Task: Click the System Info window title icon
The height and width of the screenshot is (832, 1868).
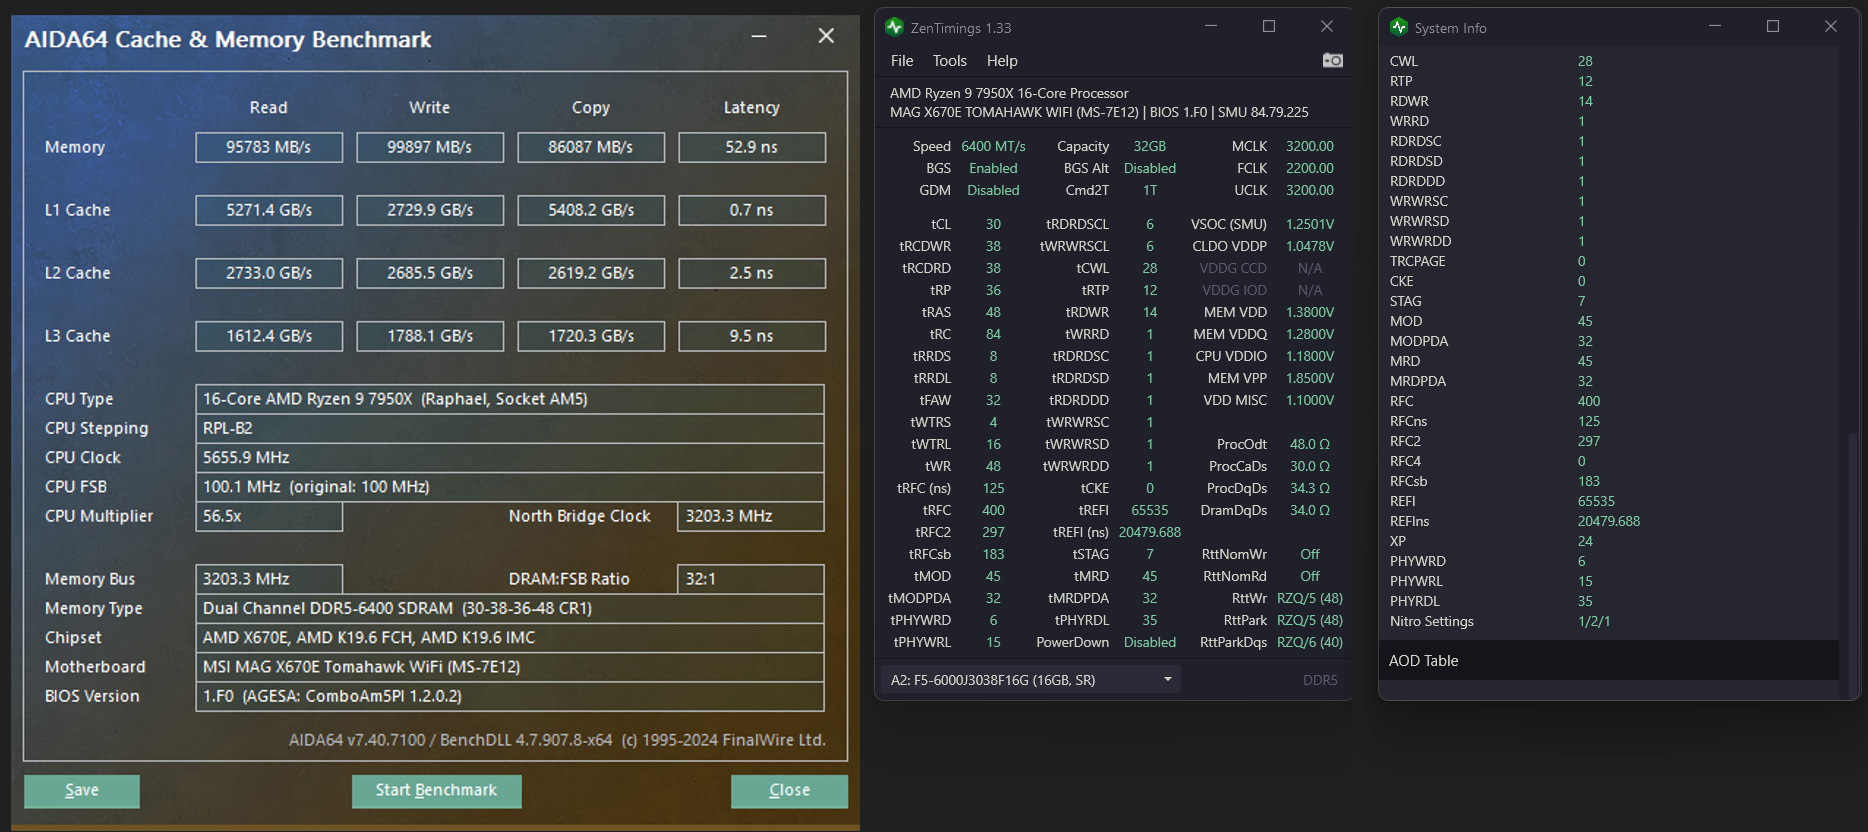Action: [x=1399, y=27]
